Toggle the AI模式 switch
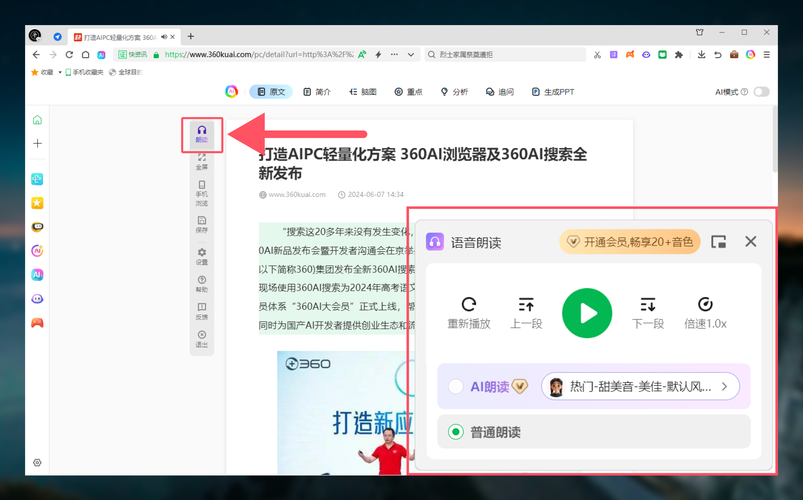Image resolution: width=803 pixels, height=500 pixels. click(x=762, y=92)
